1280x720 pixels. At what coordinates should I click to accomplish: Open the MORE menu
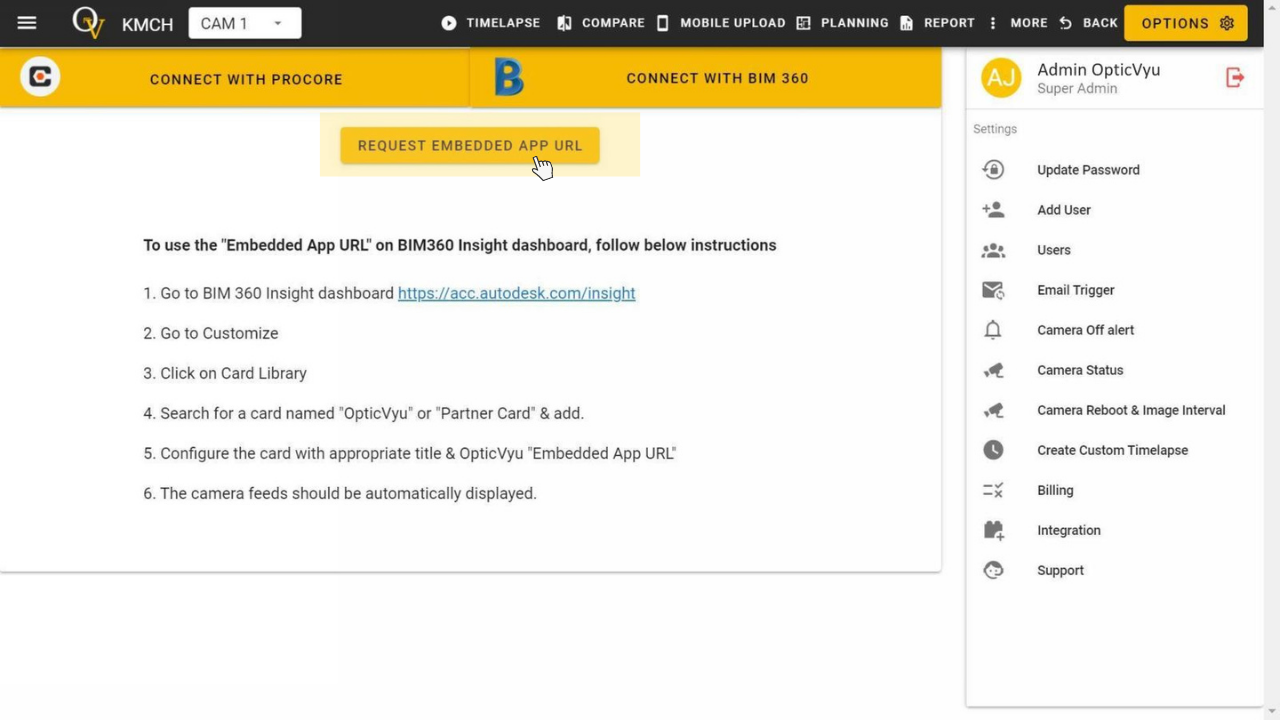[x=1029, y=23]
